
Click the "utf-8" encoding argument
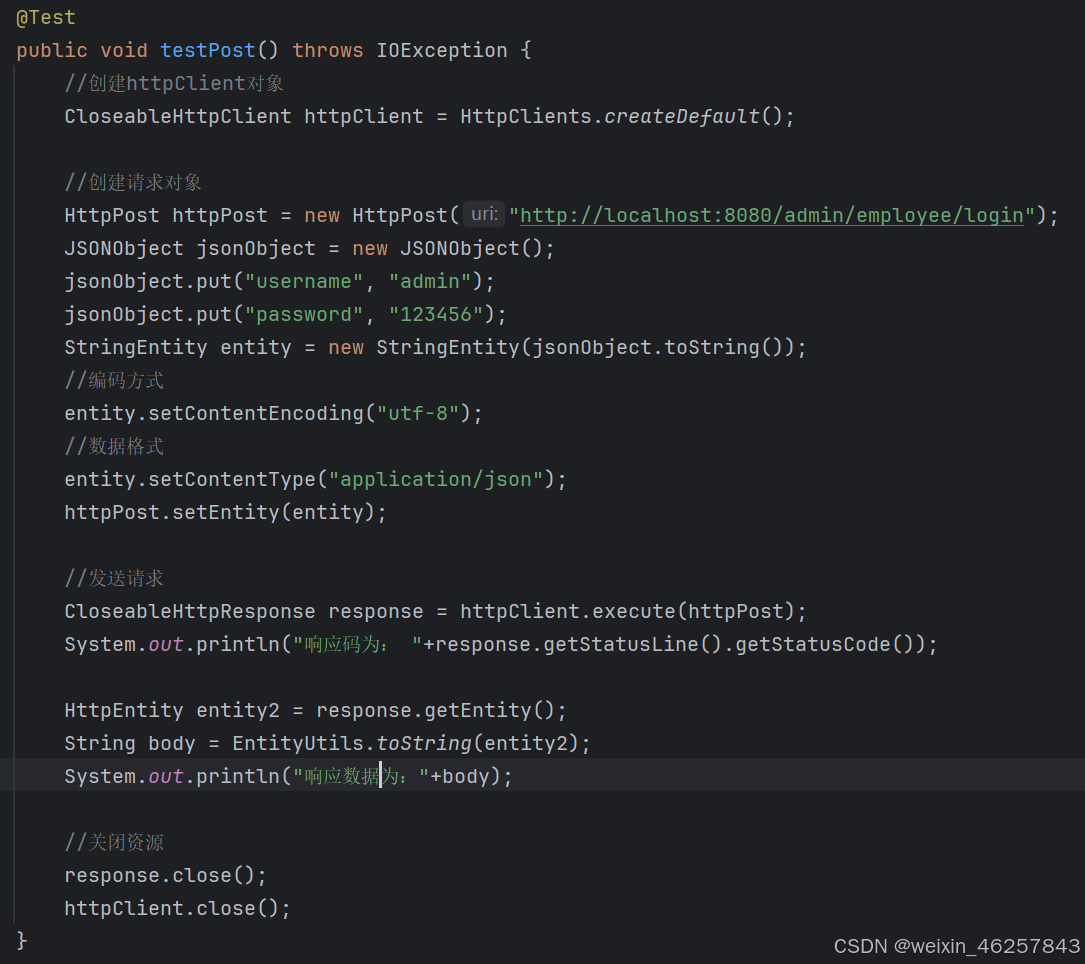(x=418, y=412)
